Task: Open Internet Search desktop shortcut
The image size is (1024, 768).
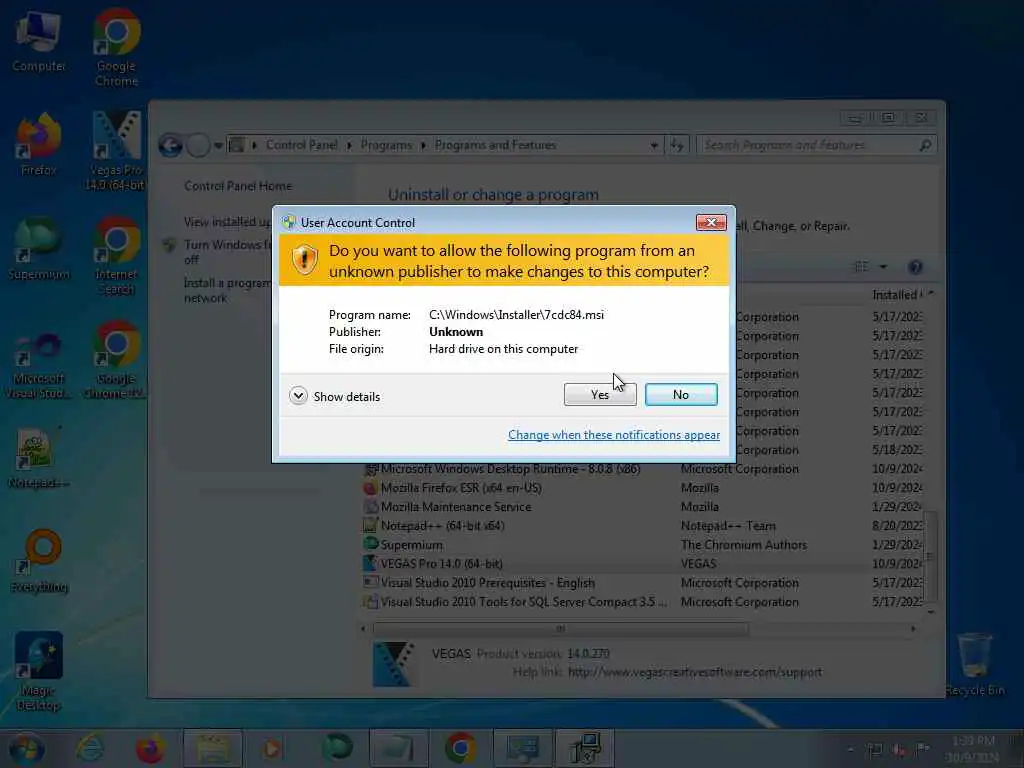Action: pos(116,256)
